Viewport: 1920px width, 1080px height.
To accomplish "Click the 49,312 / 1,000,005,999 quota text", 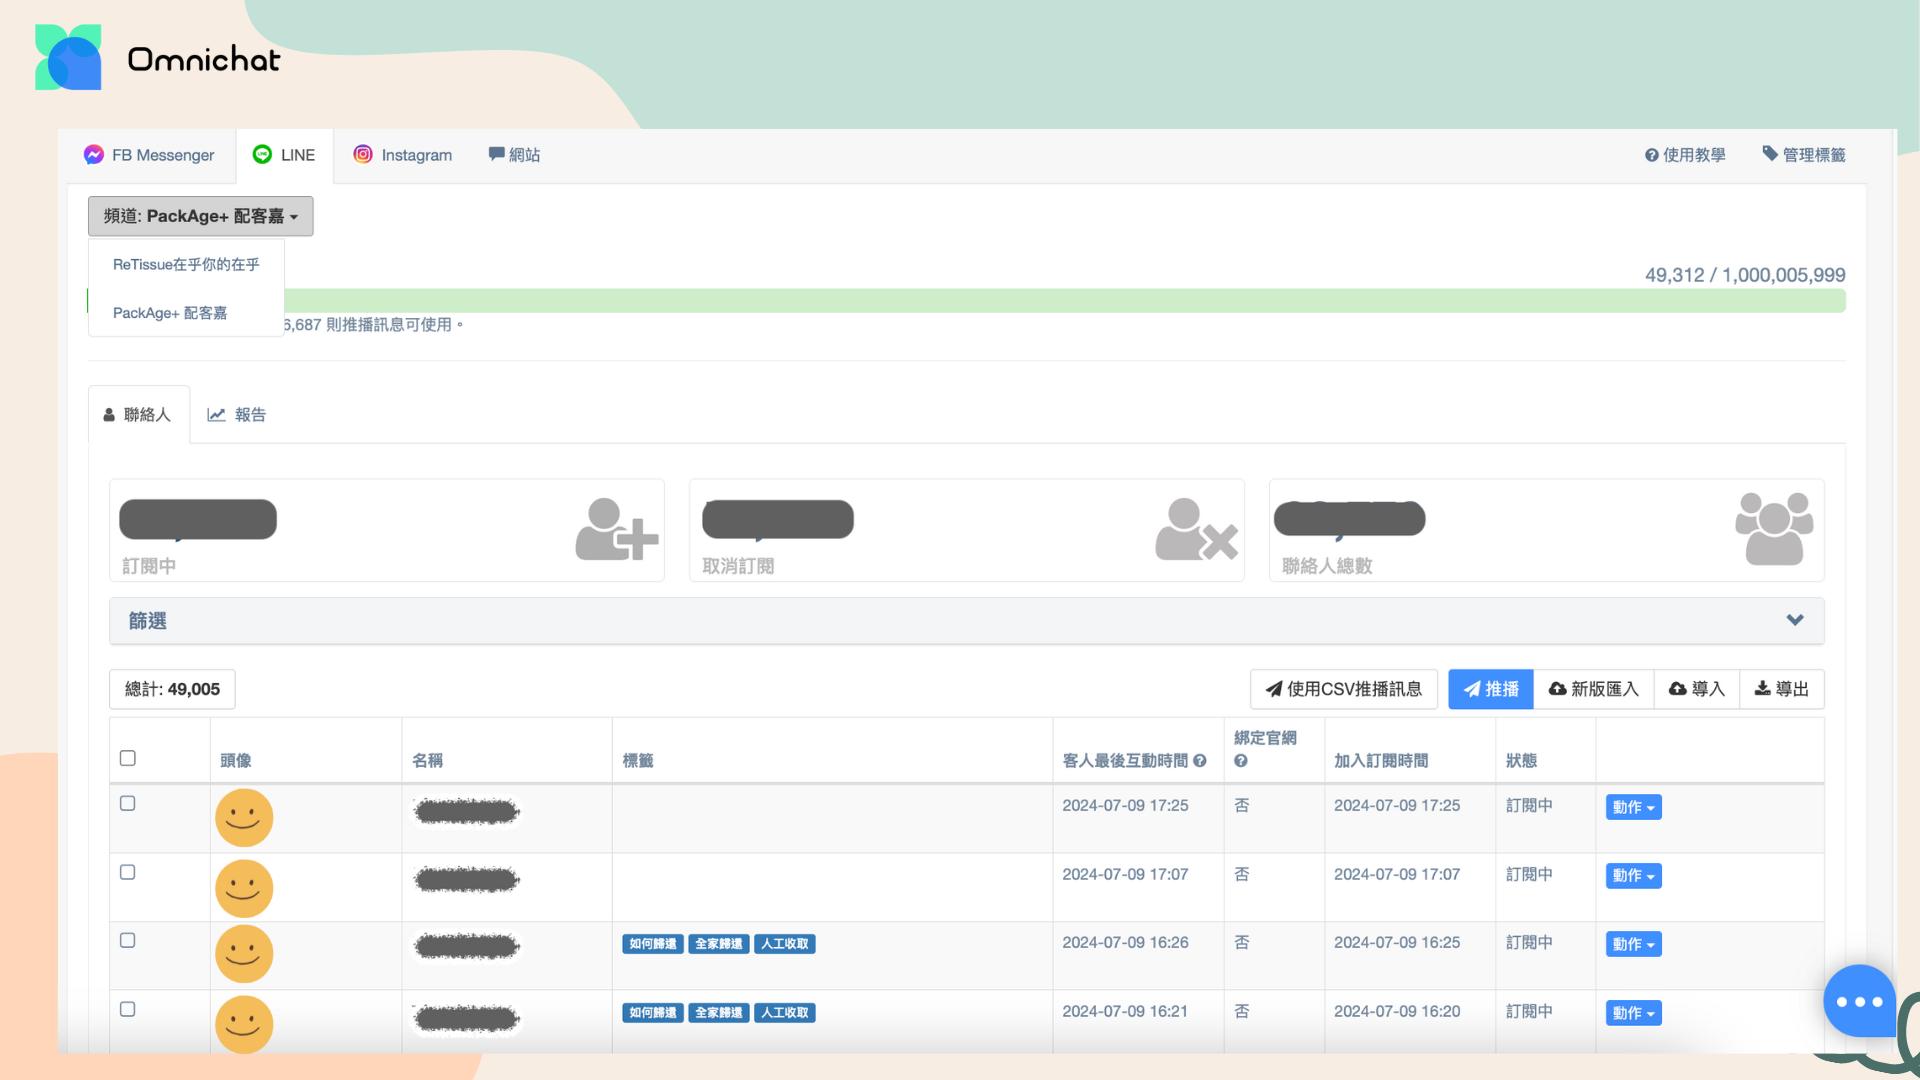I will click(1745, 275).
